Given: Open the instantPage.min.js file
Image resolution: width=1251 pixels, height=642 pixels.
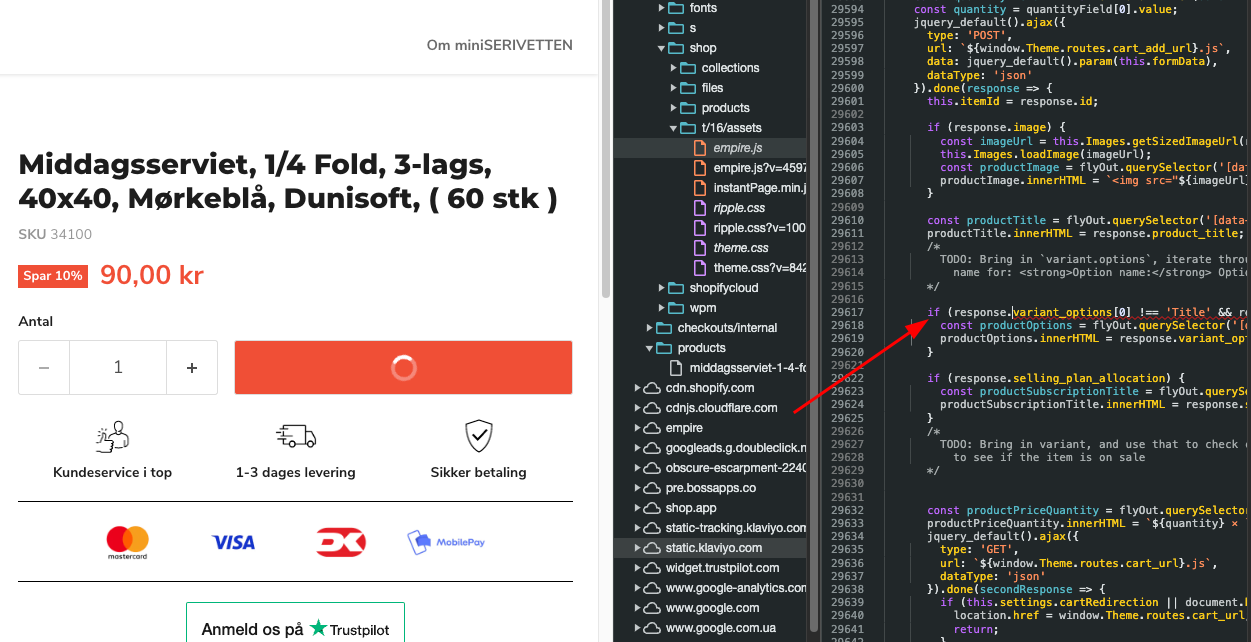Looking at the screenshot, I should 760,188.
